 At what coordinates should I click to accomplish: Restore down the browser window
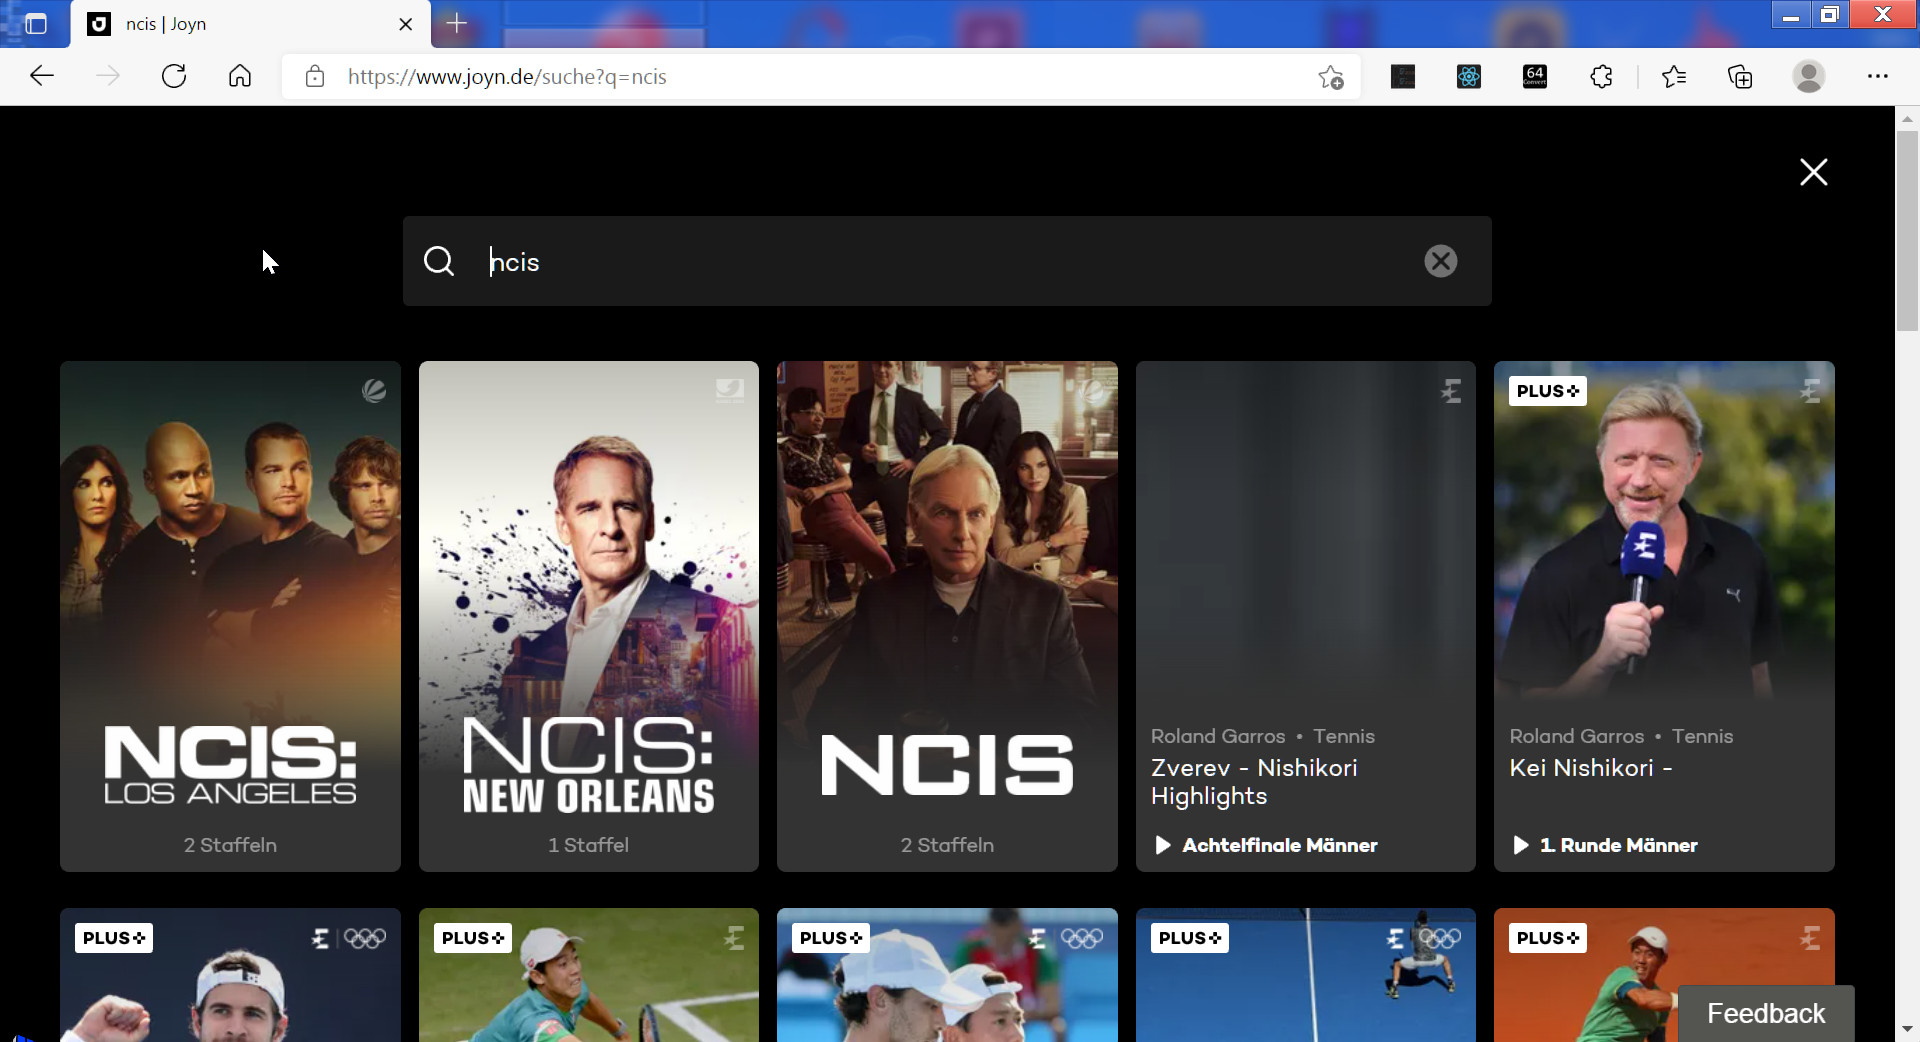coord(1829,14)
